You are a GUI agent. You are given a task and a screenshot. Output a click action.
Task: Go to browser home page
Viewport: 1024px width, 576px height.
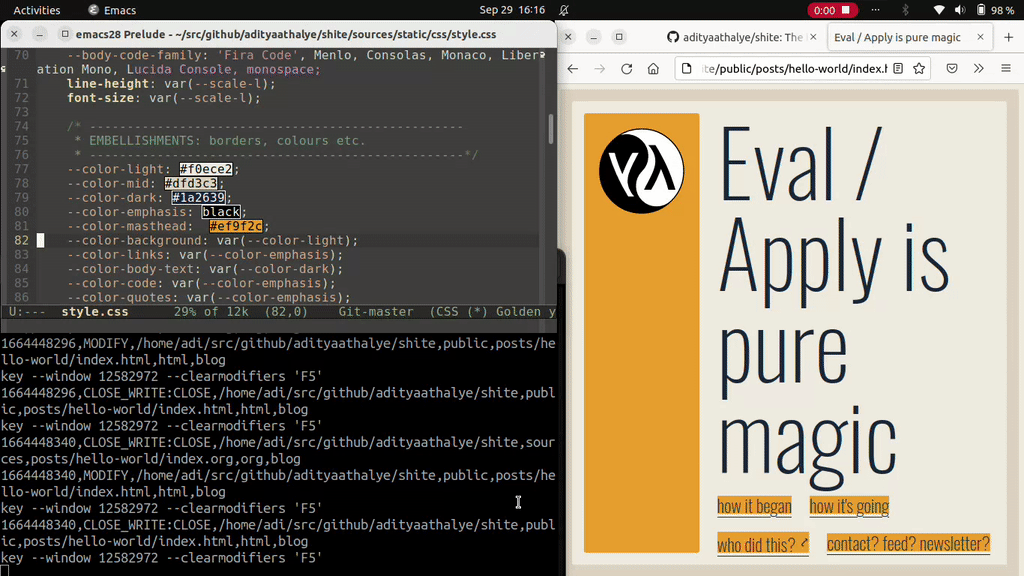pyautogui.click(x=653, y=69)
